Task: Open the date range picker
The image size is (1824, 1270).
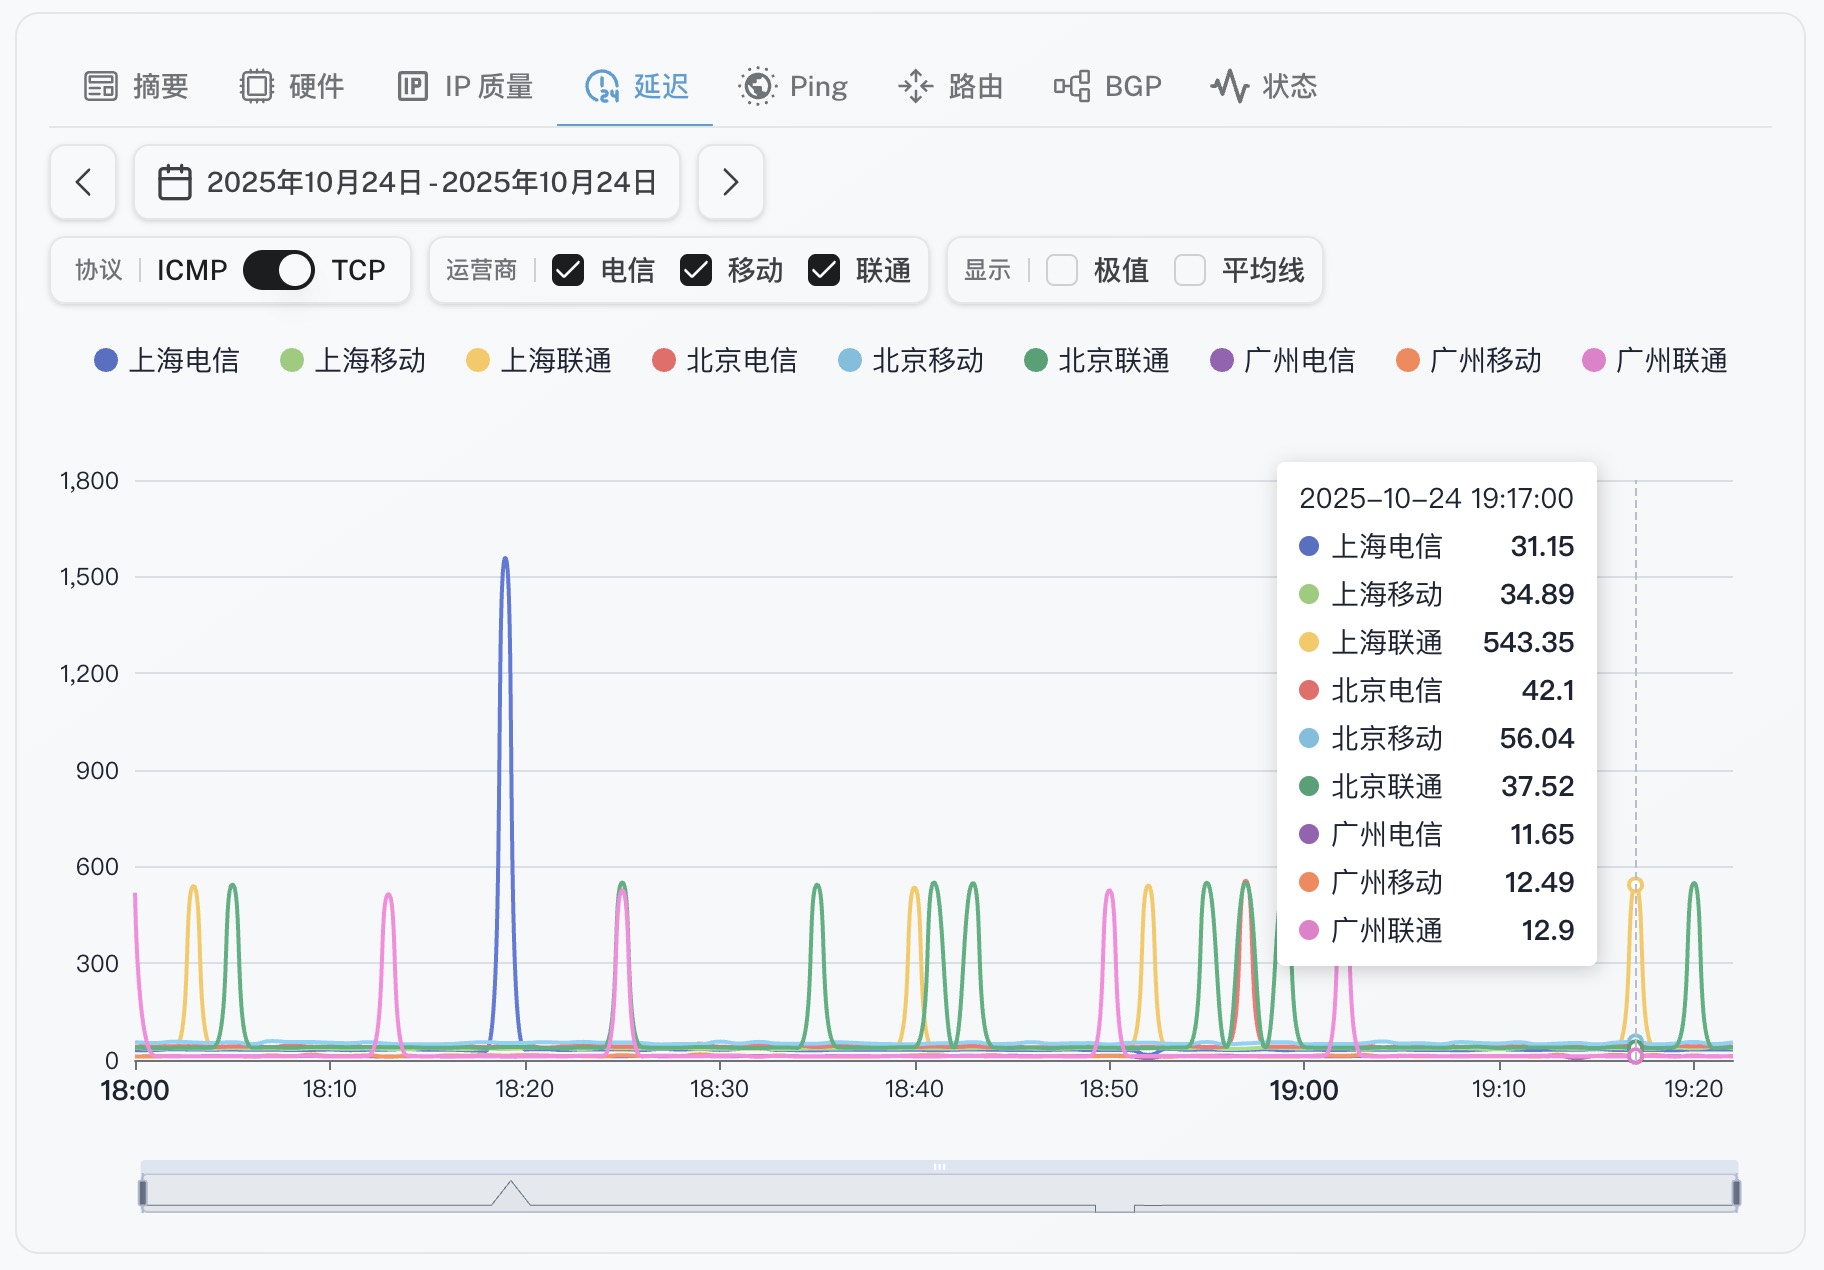Action: click(407, 182)
